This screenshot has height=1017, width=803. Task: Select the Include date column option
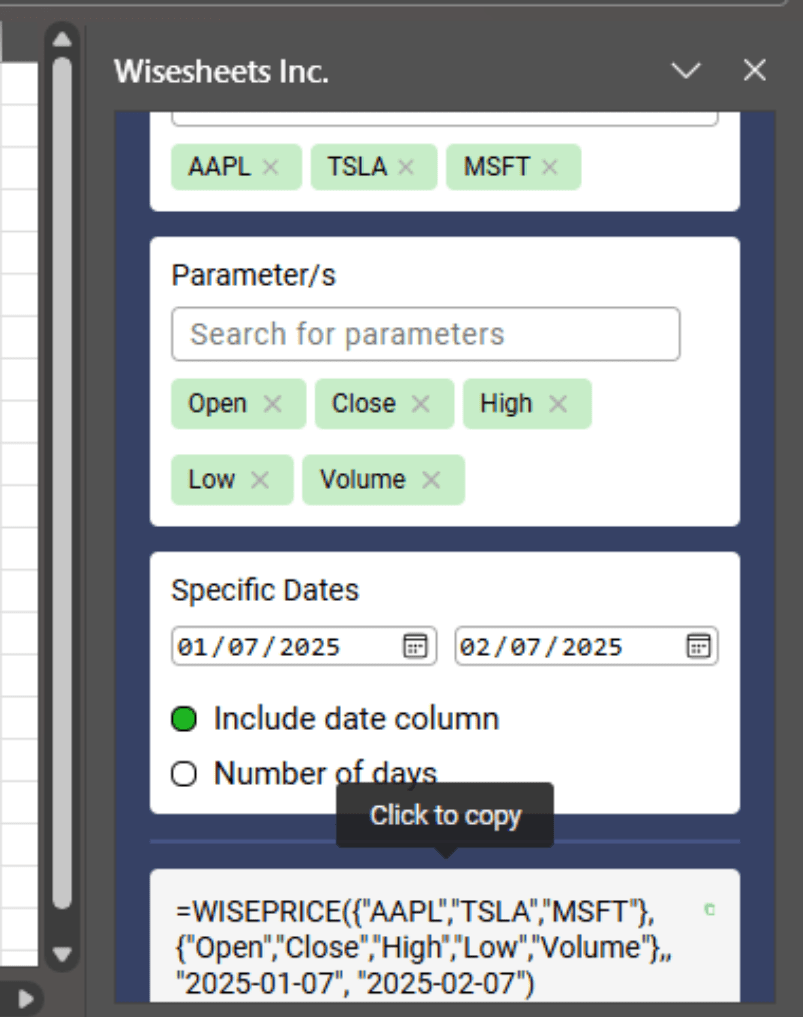click(186, 718)
